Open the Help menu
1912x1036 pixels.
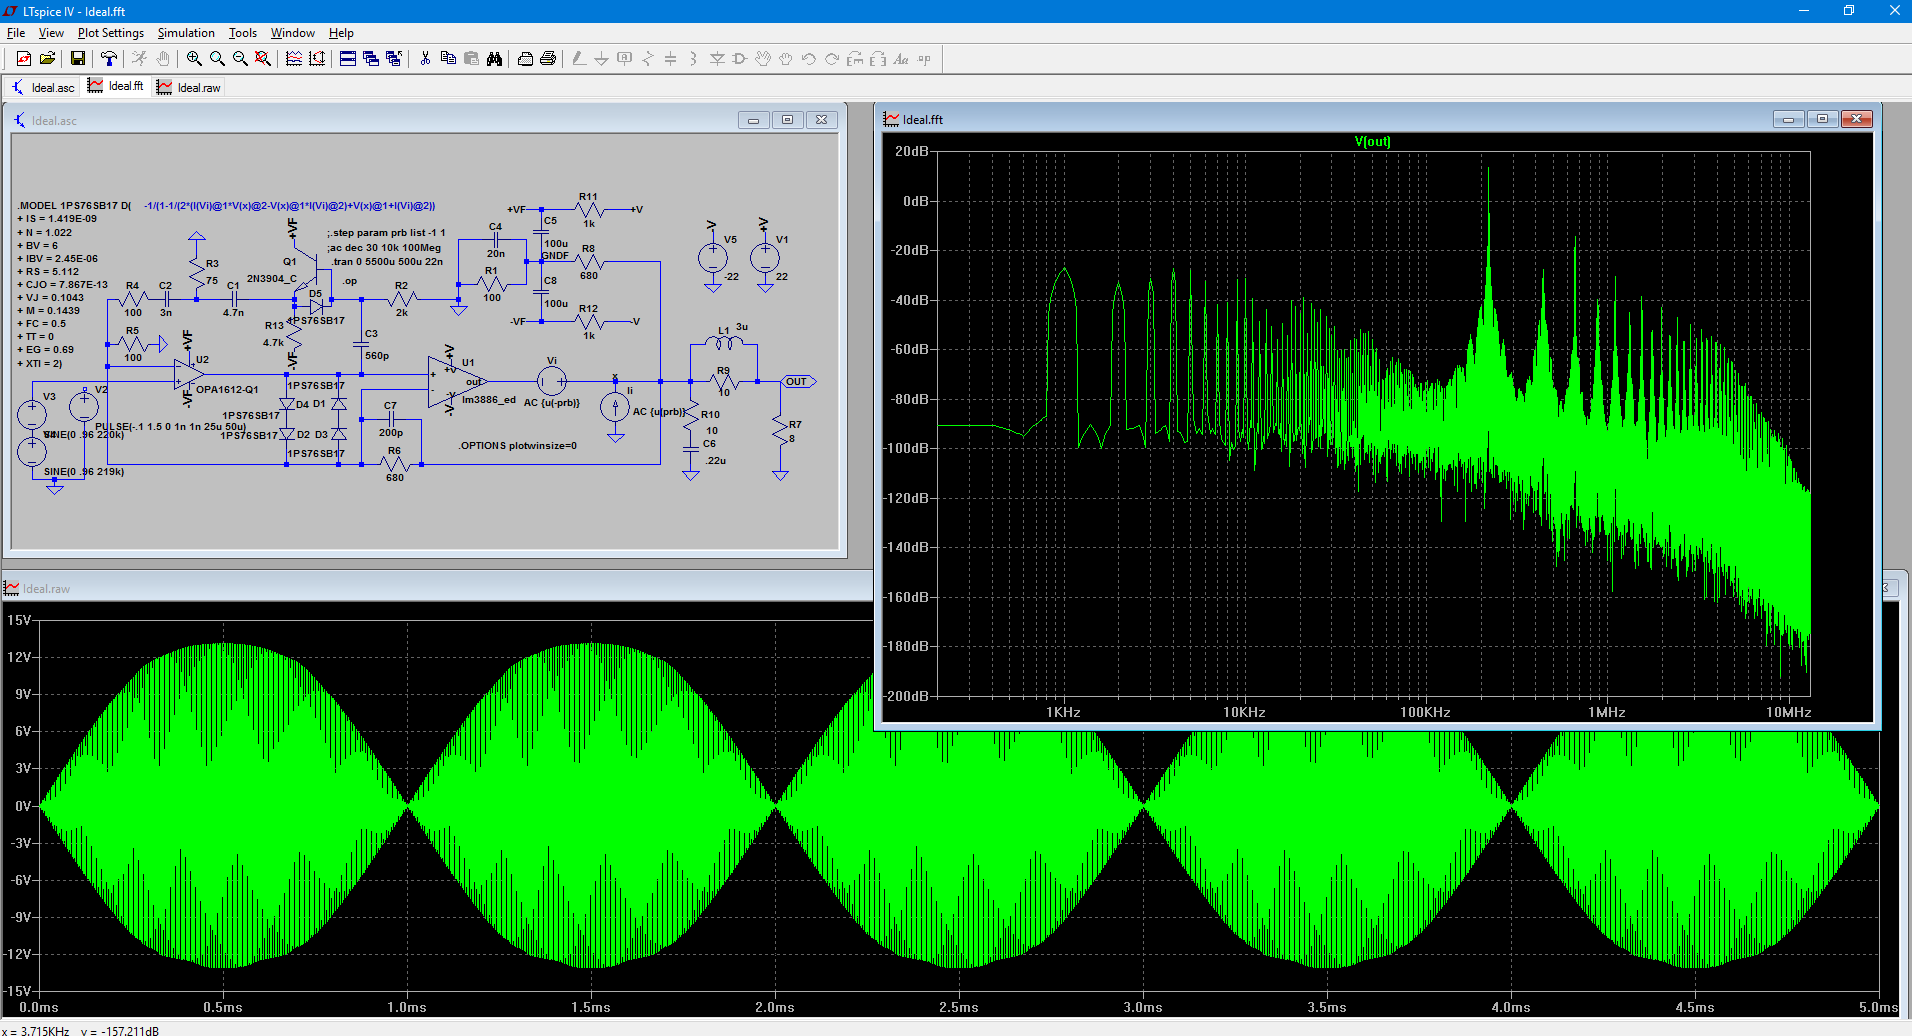click(x=342, y=33)
